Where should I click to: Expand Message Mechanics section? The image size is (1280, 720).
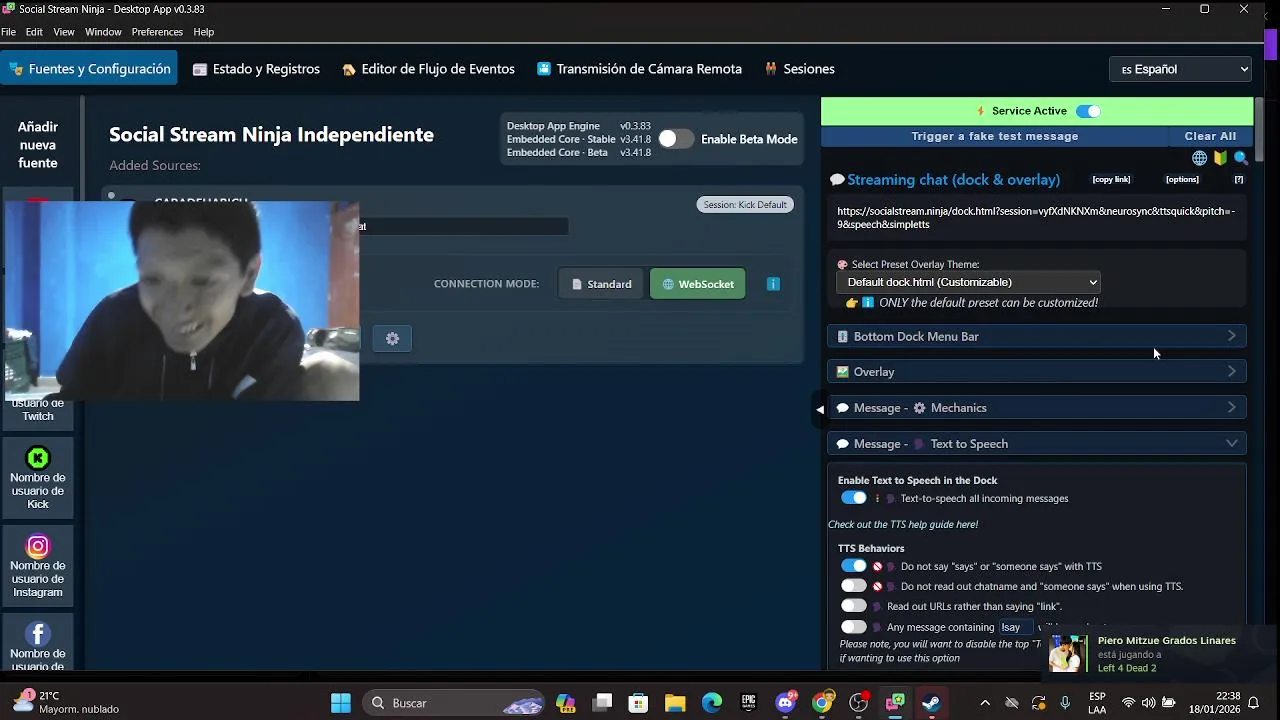coord(1037,408)
